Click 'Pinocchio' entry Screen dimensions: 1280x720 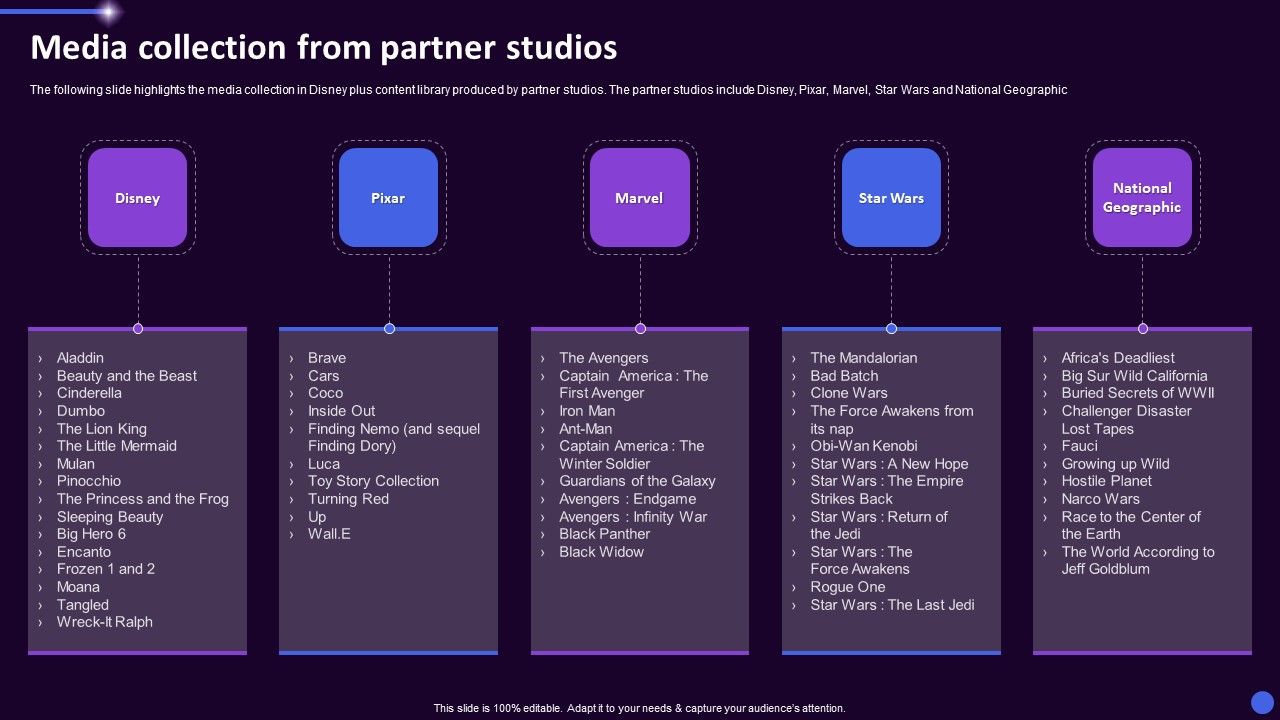(x=89, y=481)
